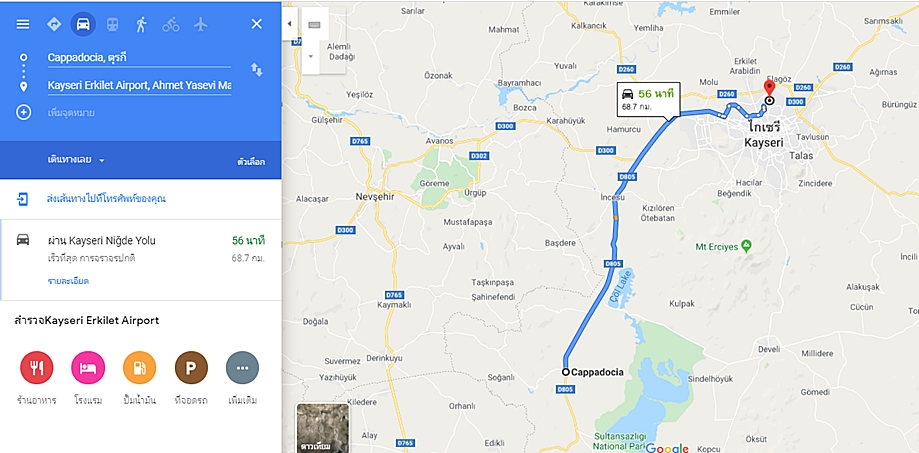Screen dimensions: 919x453
Task: Swap origin and destination points
Action: [257, 70]
